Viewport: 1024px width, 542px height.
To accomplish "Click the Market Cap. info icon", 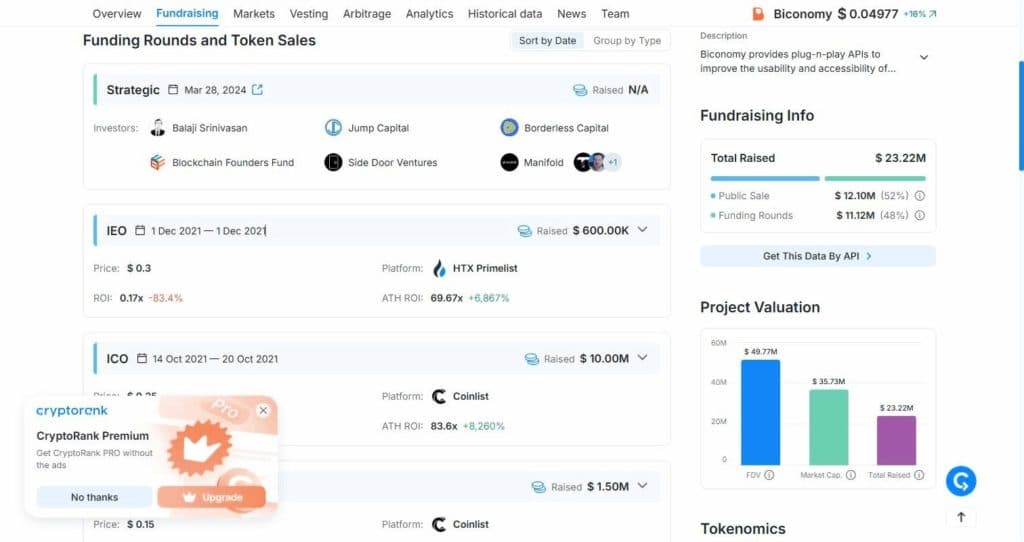I will click(850, 475).
